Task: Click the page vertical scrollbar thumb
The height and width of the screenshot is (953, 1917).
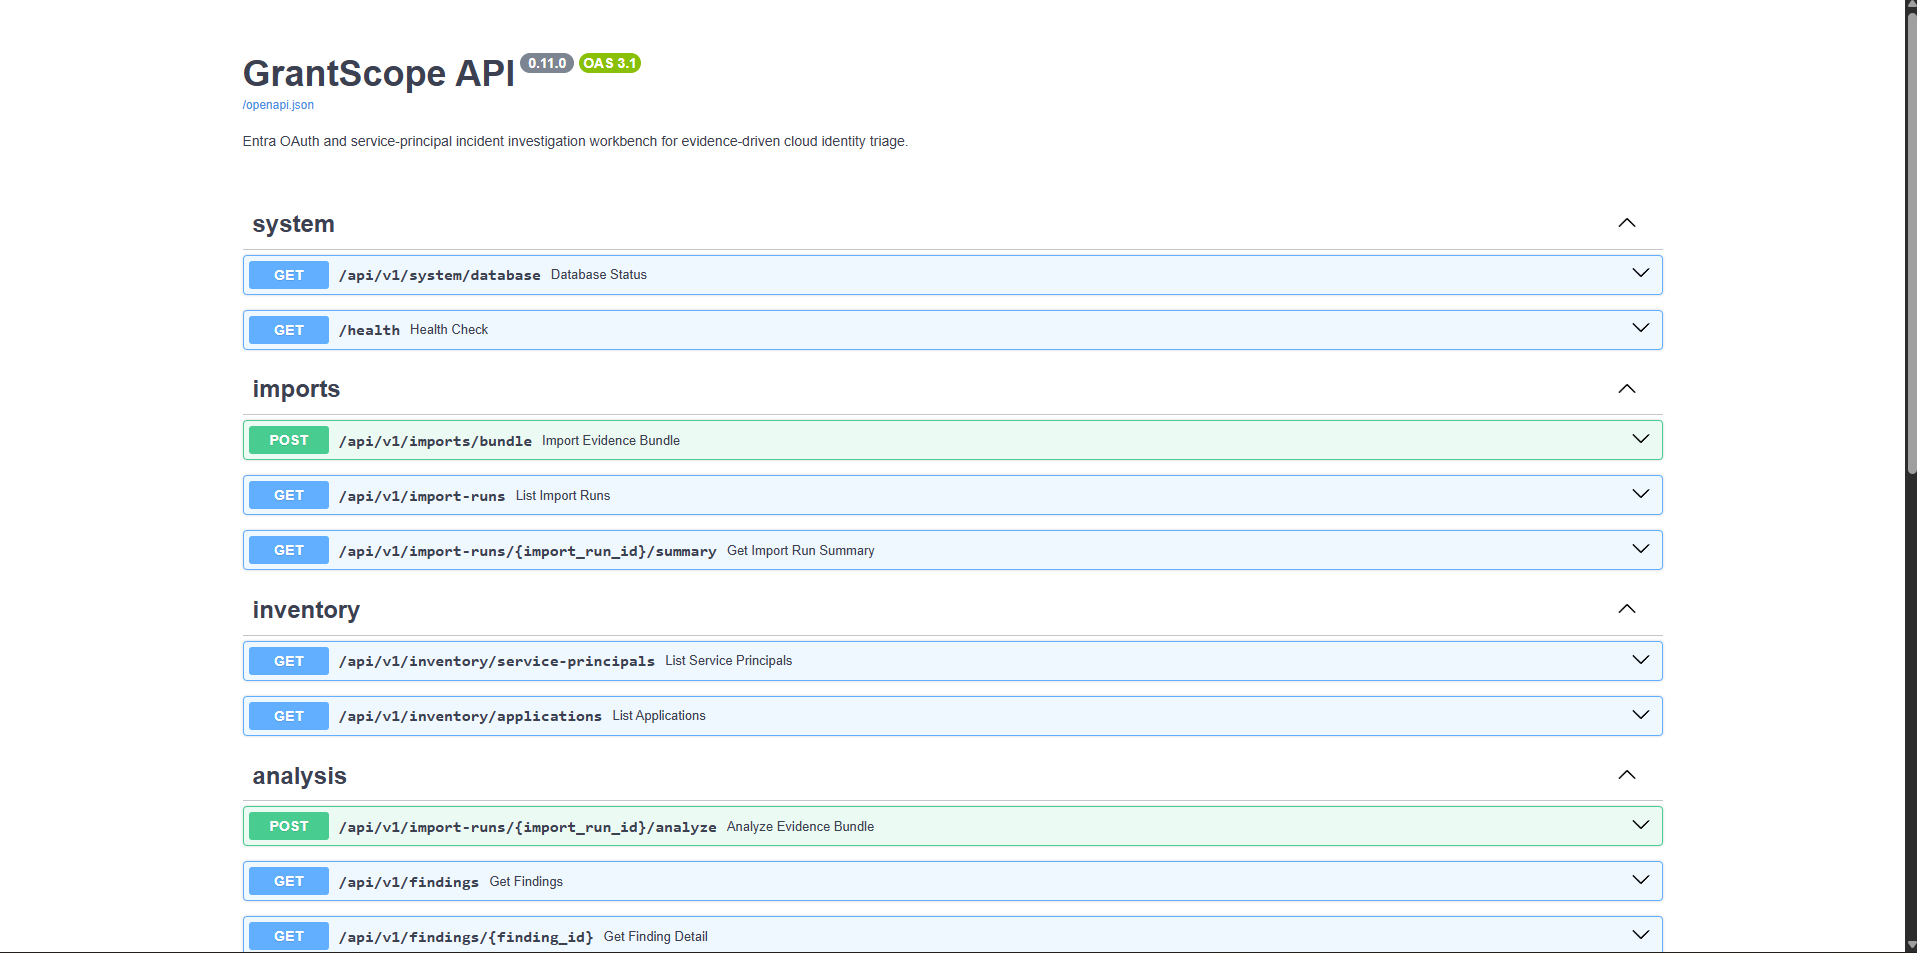Action: (1911, 245)
